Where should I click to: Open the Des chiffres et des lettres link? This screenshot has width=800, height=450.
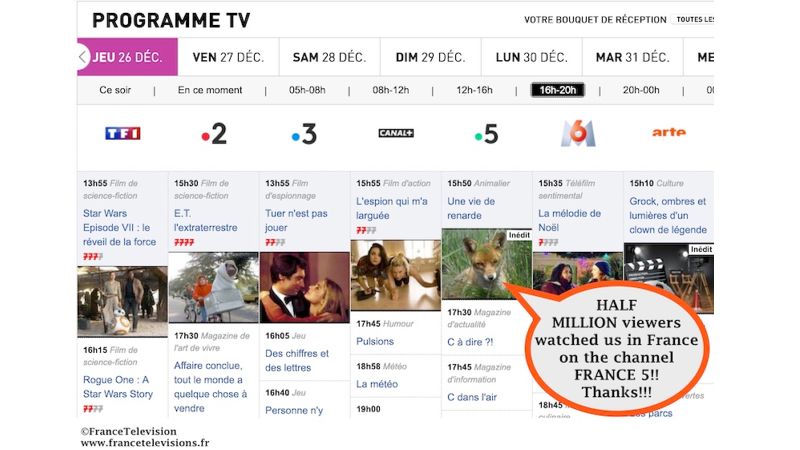tap(296, 360)
